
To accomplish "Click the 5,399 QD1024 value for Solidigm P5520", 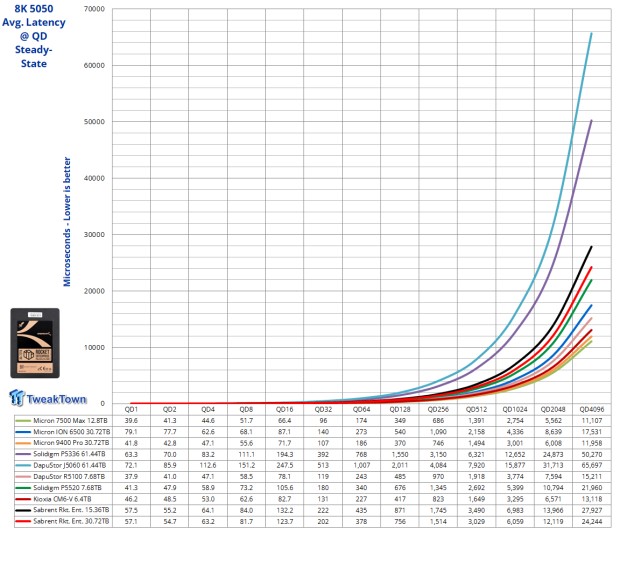I will click(x=515, y=488).
